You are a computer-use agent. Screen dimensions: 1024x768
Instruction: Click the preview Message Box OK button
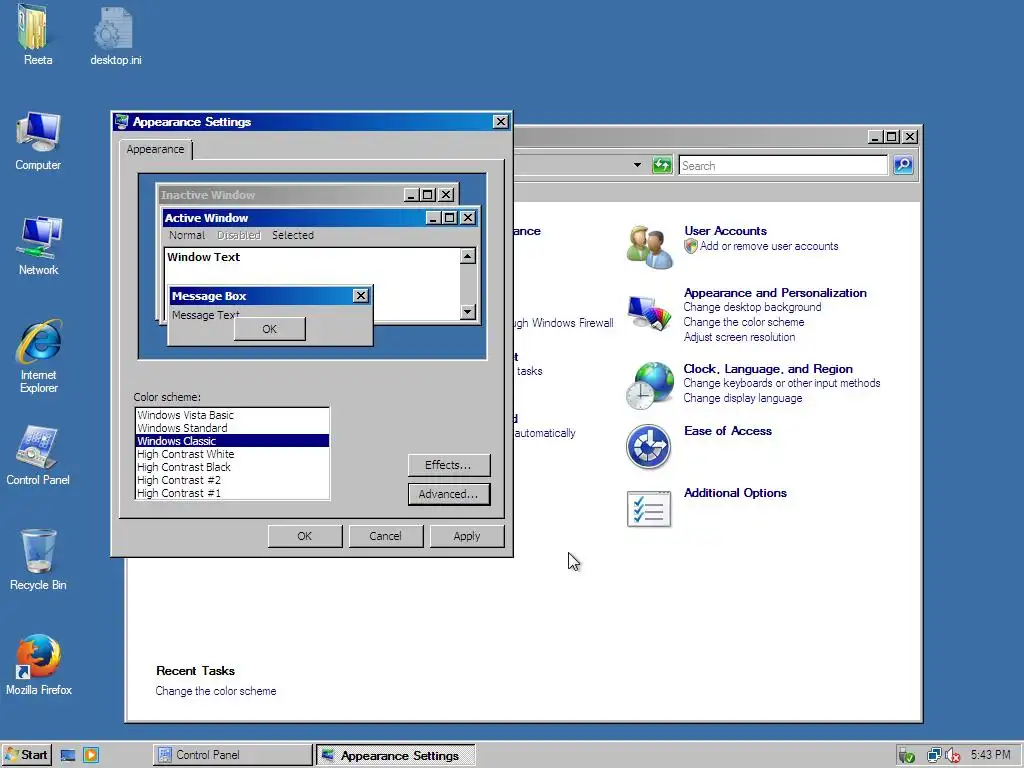coord(270,329)
